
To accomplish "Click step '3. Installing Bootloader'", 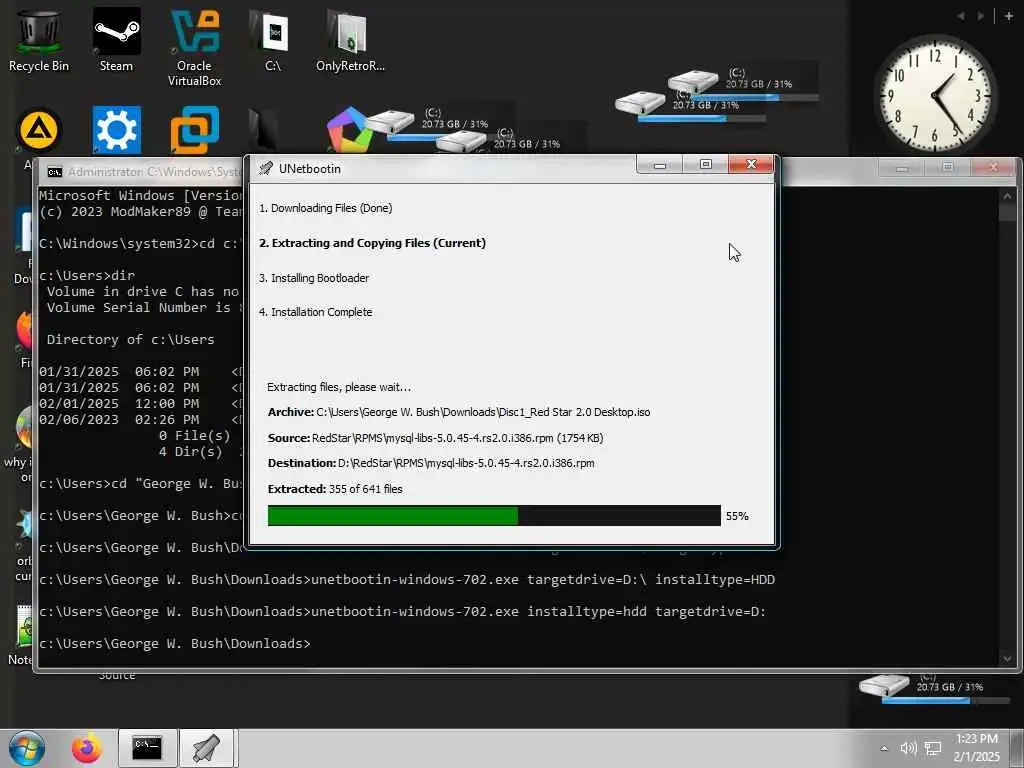I will click(314, 278).
